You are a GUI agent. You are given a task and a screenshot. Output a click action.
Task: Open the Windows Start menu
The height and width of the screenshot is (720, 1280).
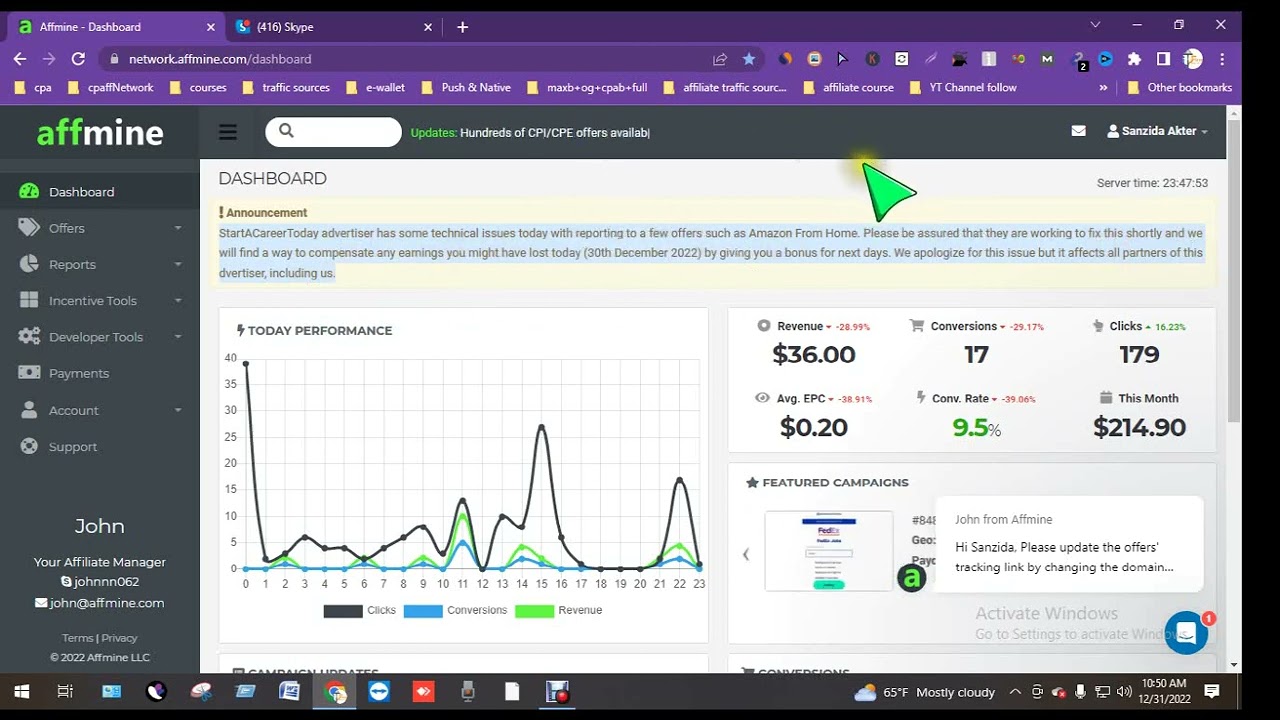21,691
